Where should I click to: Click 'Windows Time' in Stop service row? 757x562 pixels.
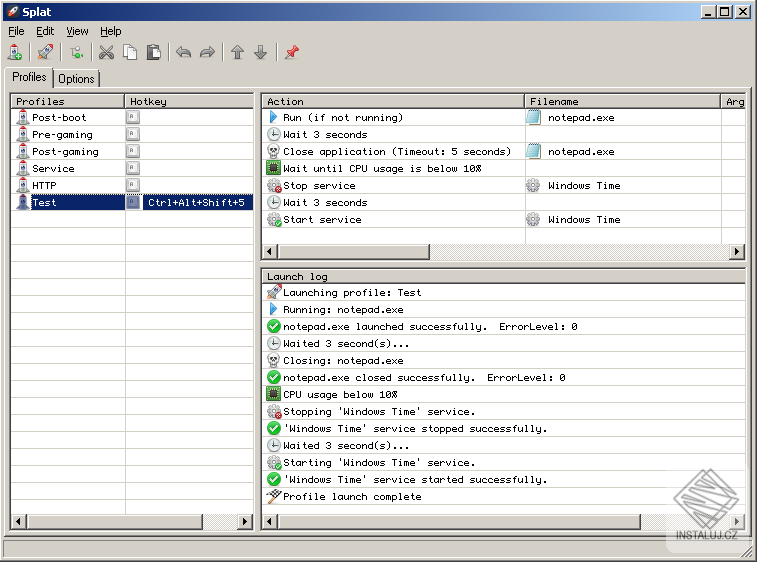pyautogui.click(x=584, y=185)
